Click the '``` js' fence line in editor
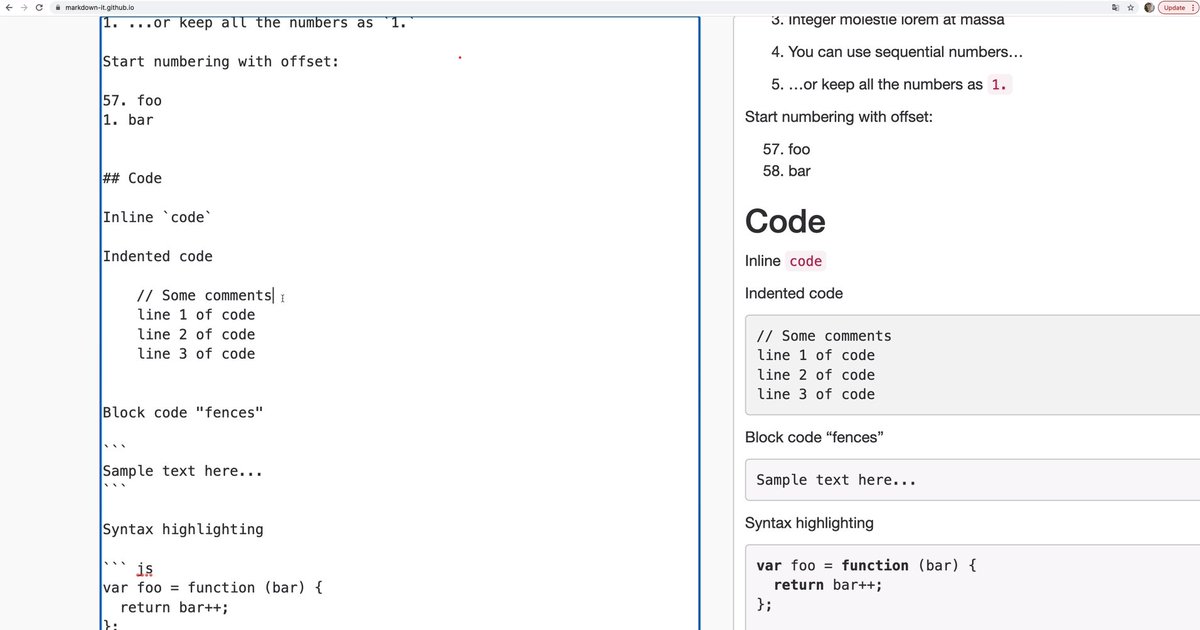Viewport: 1200px width, 630px height. coord(128,568)
